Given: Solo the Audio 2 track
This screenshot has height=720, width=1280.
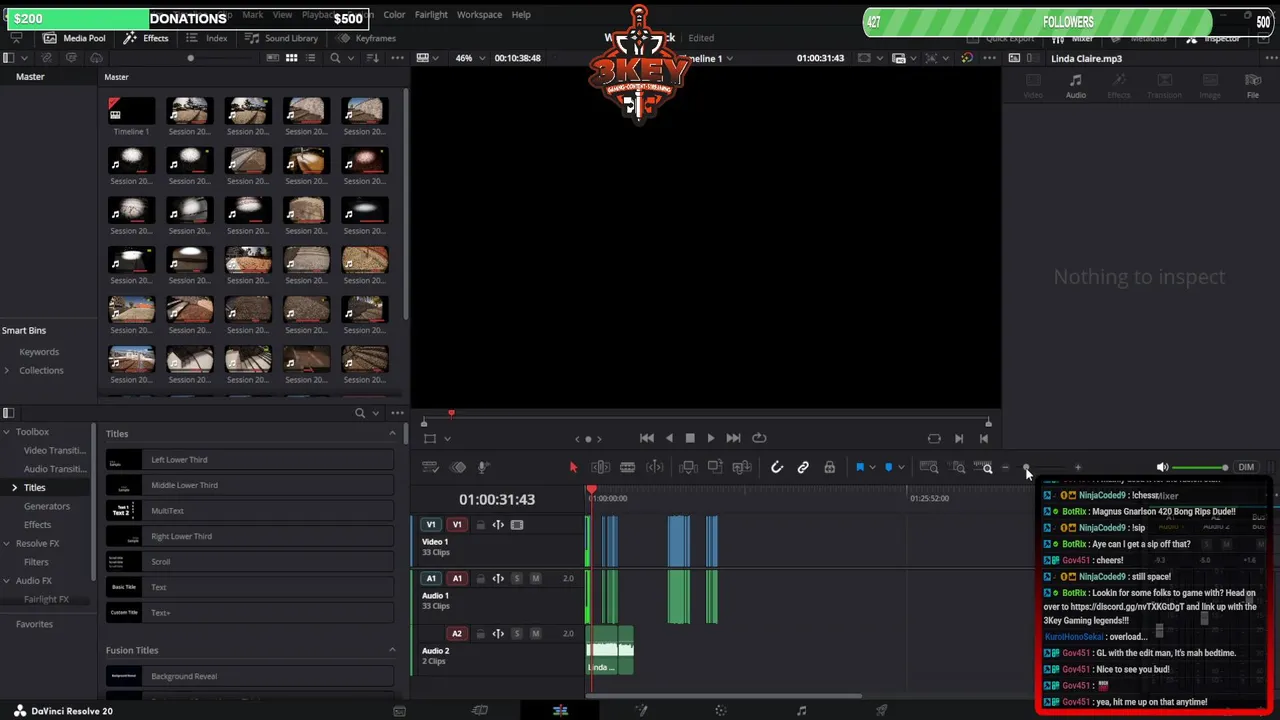Looking at the screenshot, I should 517,633.
